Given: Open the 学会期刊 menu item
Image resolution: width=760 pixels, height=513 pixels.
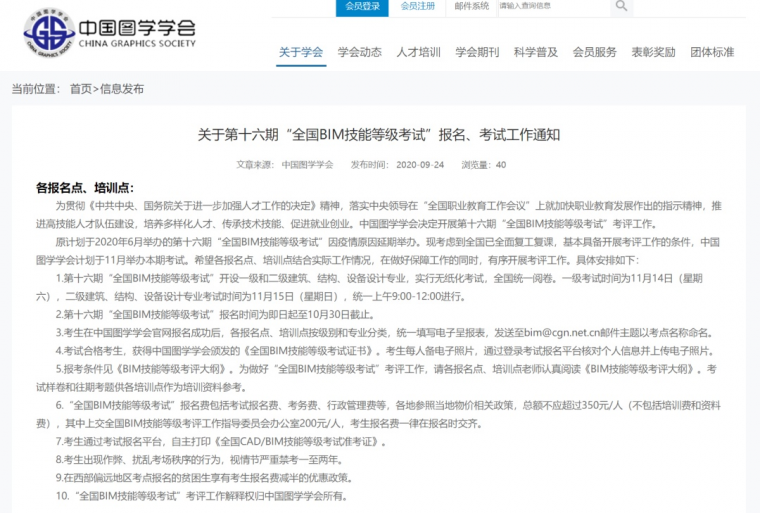Looking at the screenshot, I should pos(477,52).
